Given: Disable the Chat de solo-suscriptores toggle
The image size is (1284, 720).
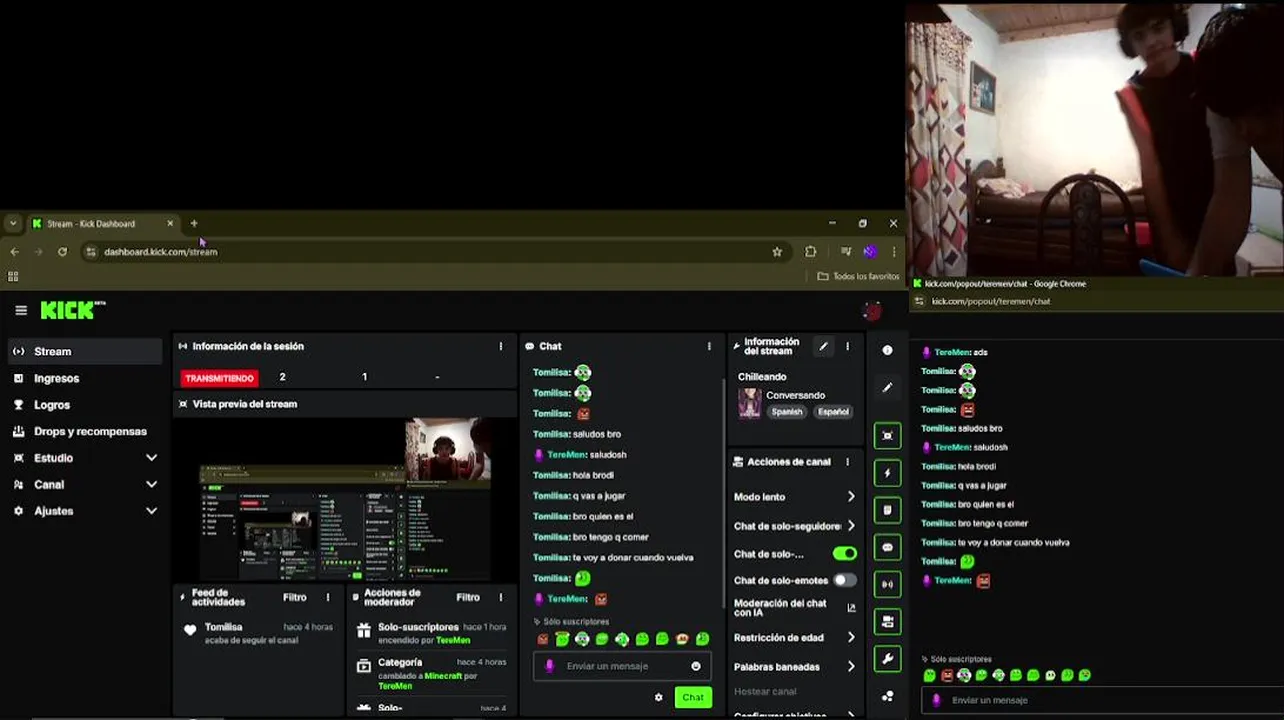Looking at the screenshot, I should (x=845, y=553).
